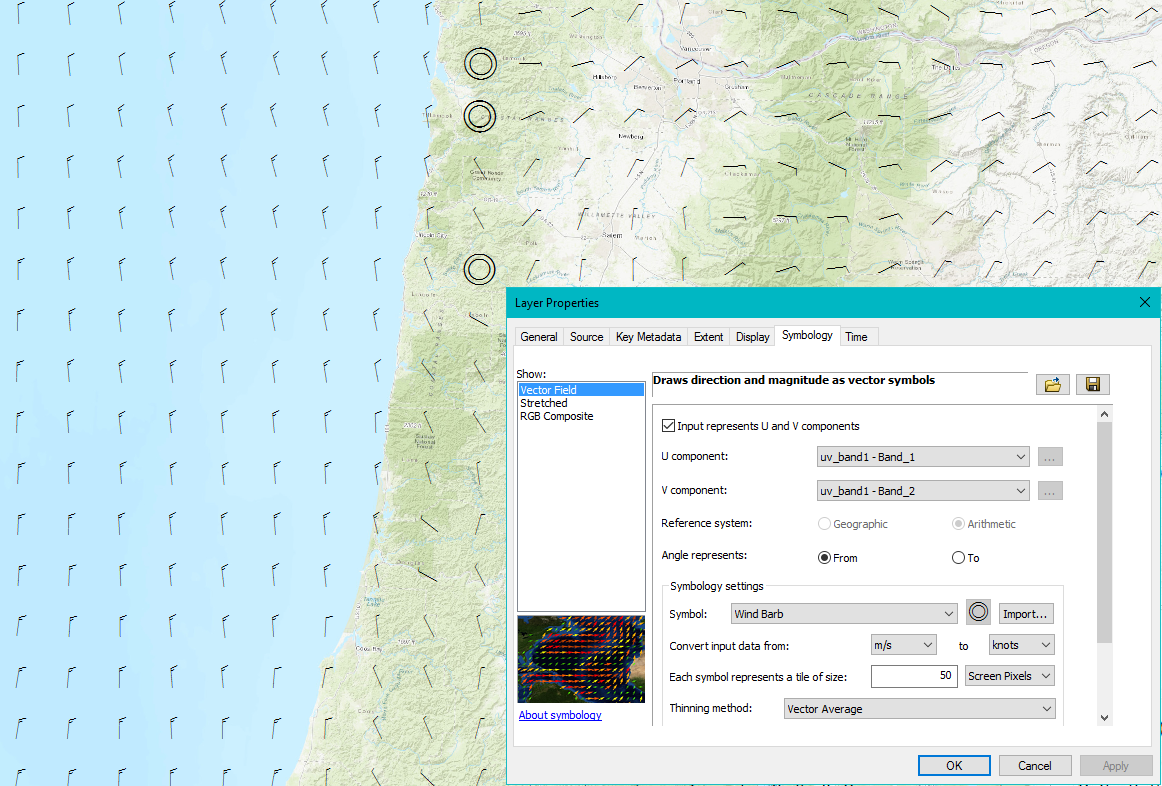Toggle Input represents U and V components checkbox

668,426
